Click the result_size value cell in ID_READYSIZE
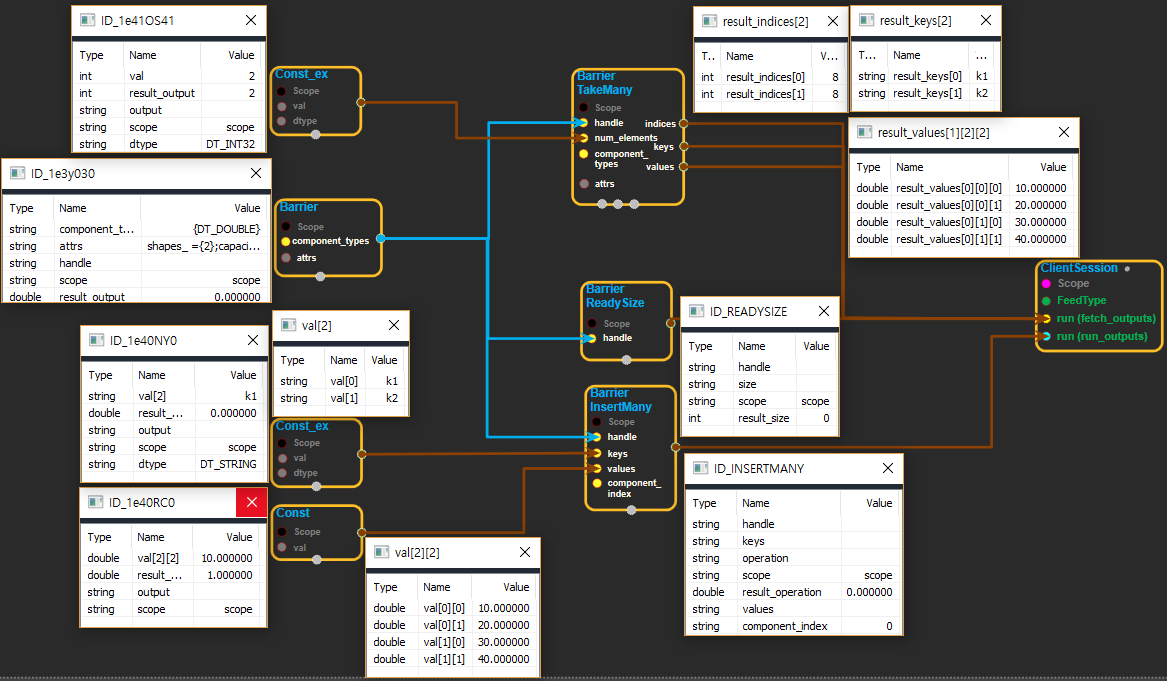This screenshot has width=1167, height=681. [x=816, y=418]
